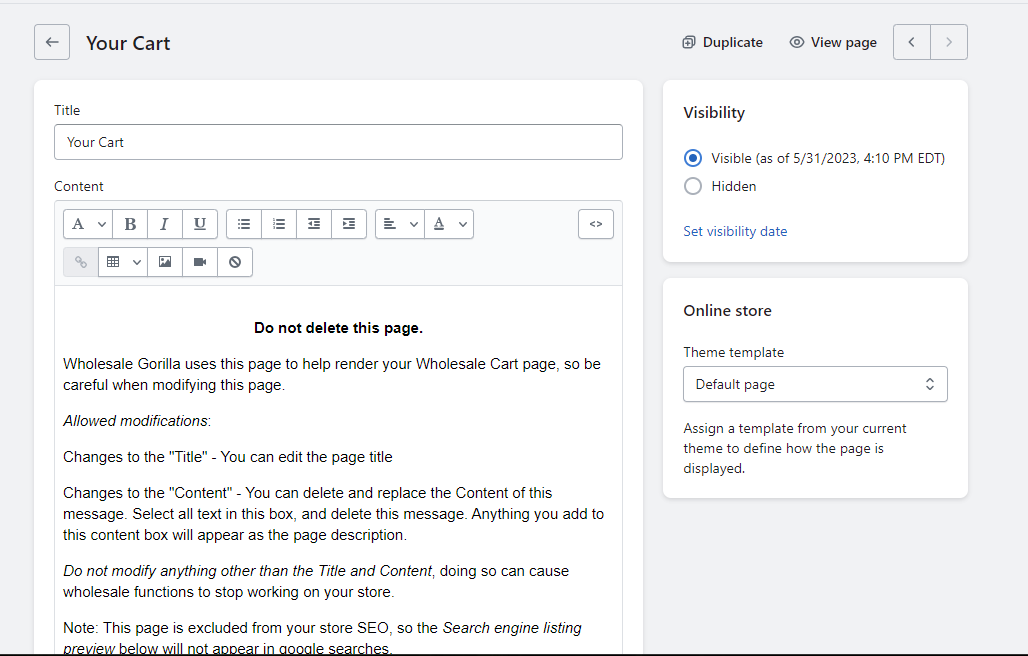Insert a video into content
This screenshot has height=656, width=1028.
[x=200, y=262]
